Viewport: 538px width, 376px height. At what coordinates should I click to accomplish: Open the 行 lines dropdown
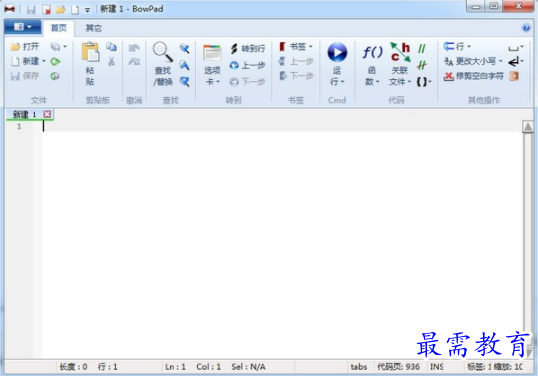pyautogui.click(x=457, y=46)
